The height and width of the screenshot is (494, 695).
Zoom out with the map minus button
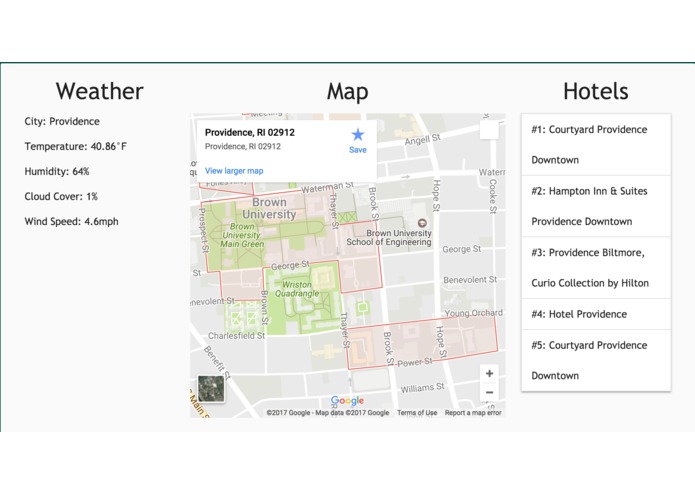click(x=489, y=393)
